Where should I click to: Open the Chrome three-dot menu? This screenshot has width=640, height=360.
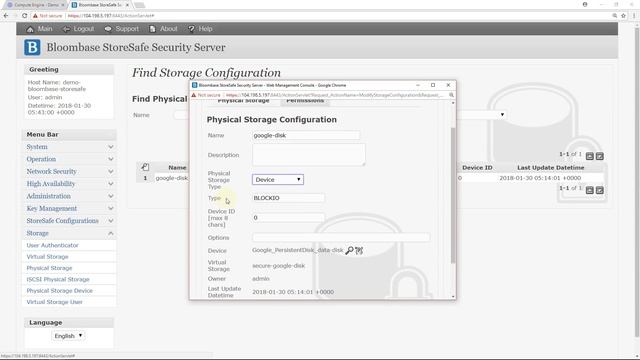click(634, 16)
